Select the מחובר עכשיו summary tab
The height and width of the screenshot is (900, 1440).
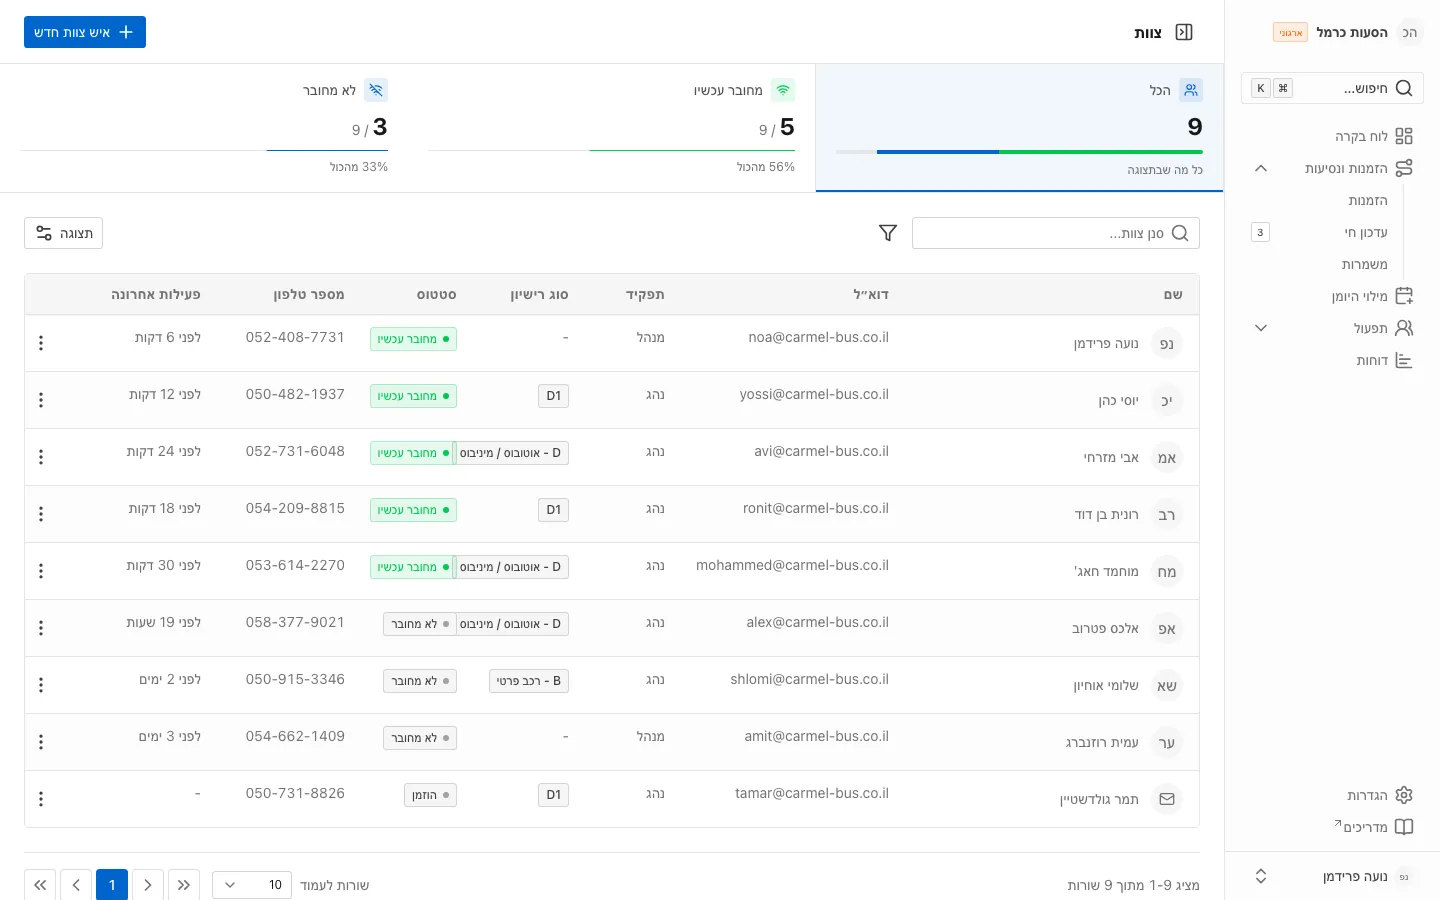(612, 128)
